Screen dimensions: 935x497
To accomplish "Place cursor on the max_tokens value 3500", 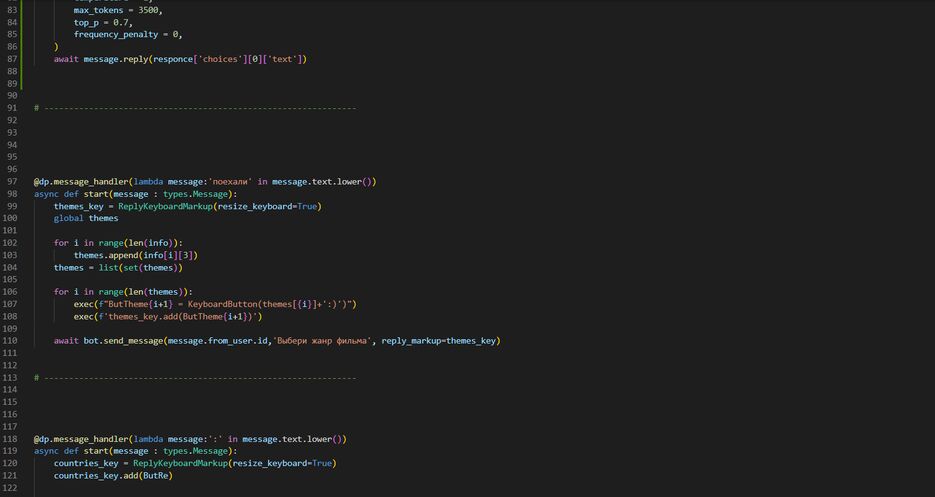I will [x=150, y=10].
